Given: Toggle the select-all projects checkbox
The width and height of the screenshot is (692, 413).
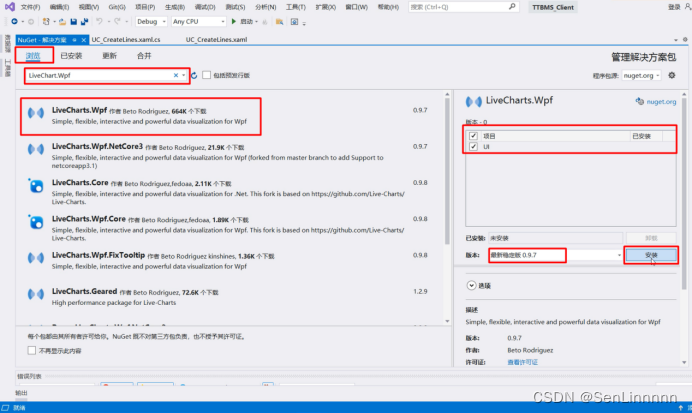Looking at the screenshot, I should coord(474,136).
